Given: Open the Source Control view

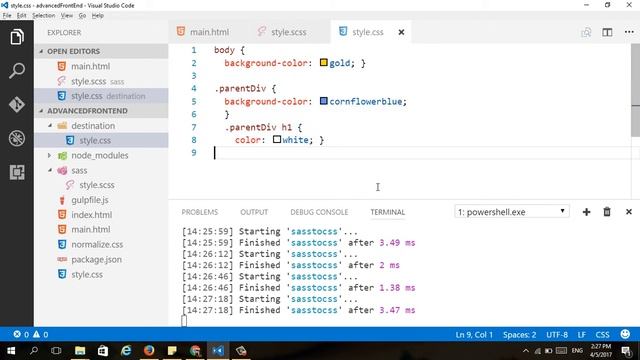Looking at the screenshot, I should [17, 104].
